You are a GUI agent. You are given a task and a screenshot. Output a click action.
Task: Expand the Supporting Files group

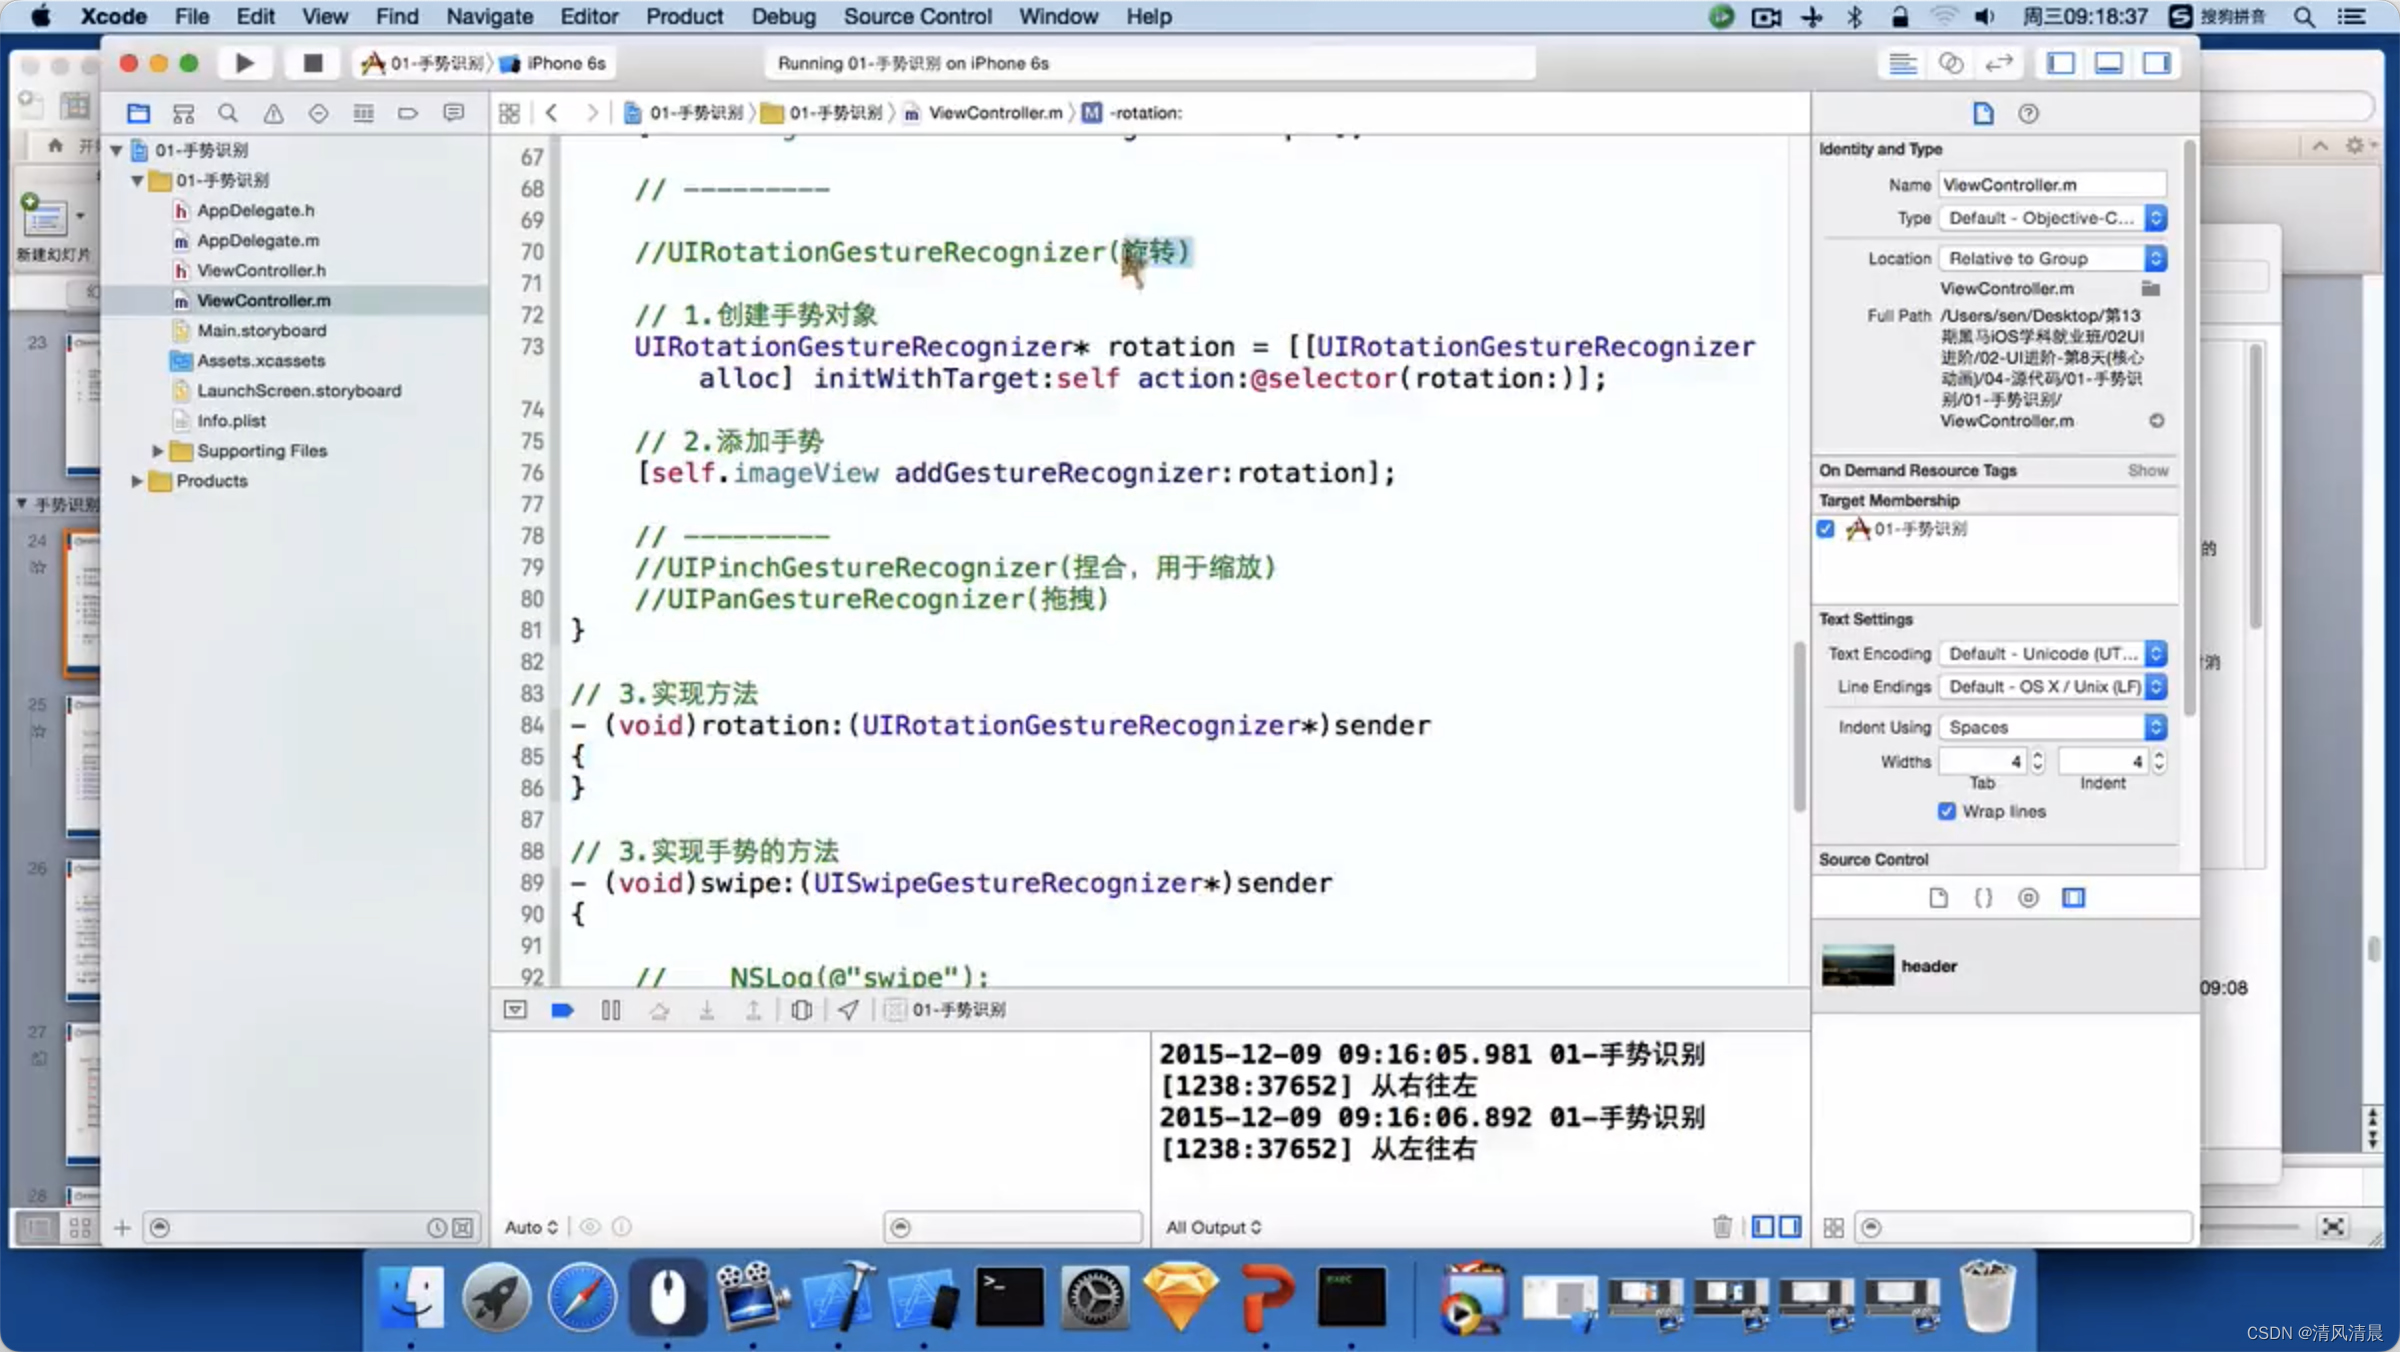[157, 451]
